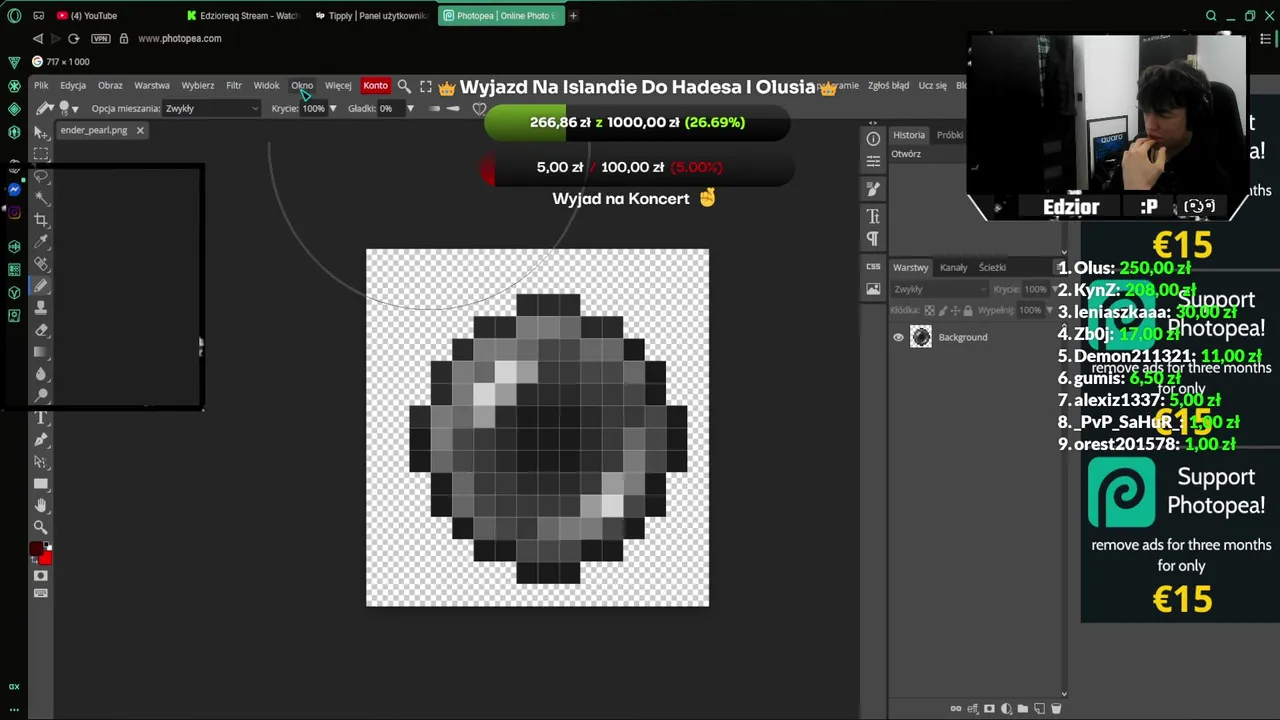Click Background layer thumbnail
1280x720 pixels.
[921, 337]
